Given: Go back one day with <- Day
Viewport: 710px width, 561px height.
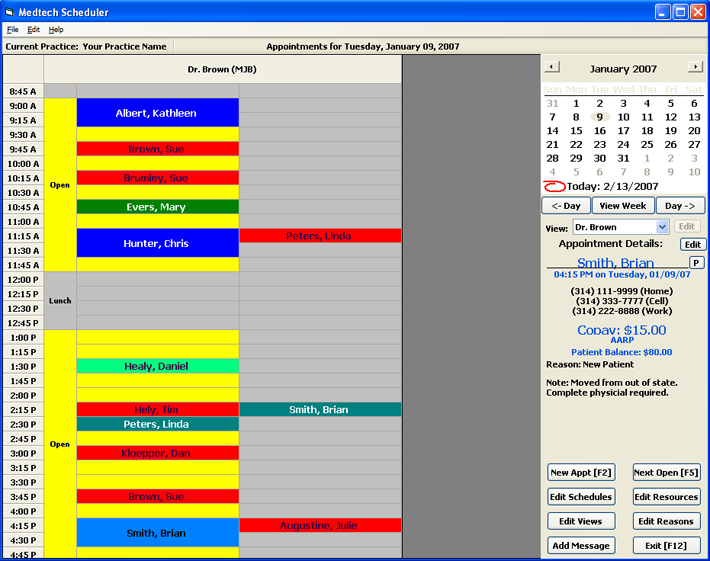Looking at the screenshot, I should point(566,206).
